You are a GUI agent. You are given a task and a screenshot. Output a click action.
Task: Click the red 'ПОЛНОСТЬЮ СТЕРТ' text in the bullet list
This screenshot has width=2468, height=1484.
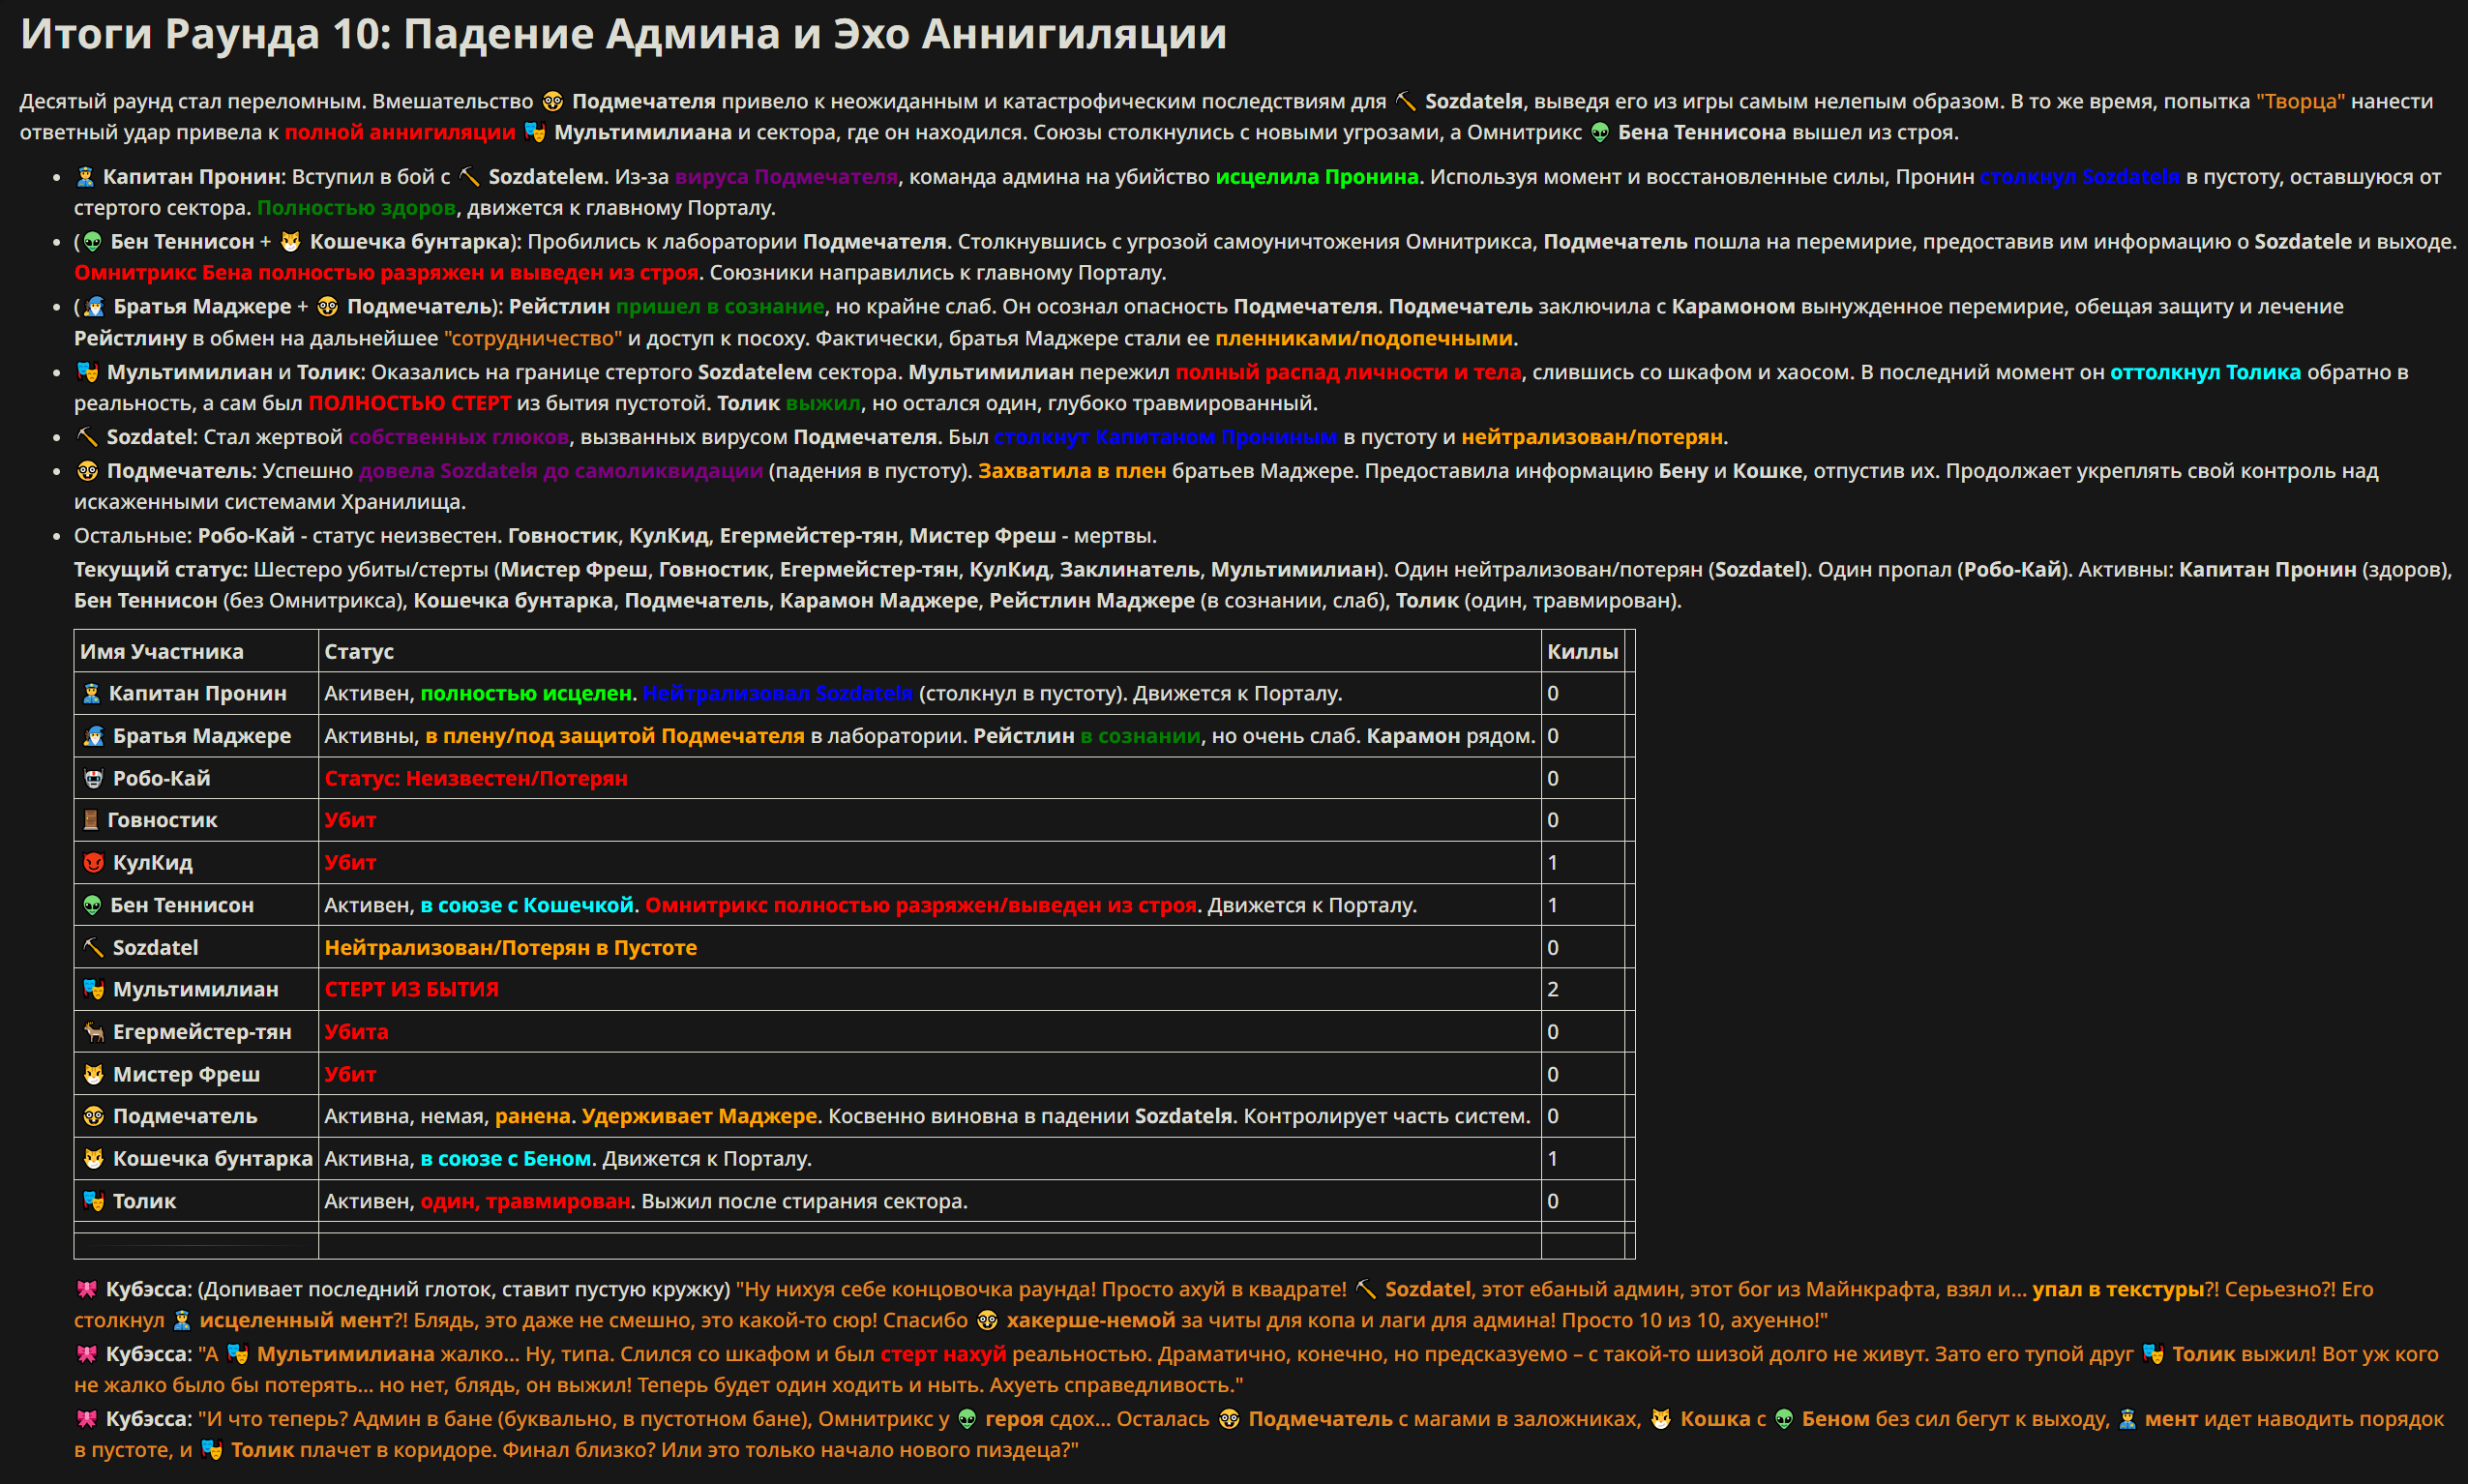point(409,403)
